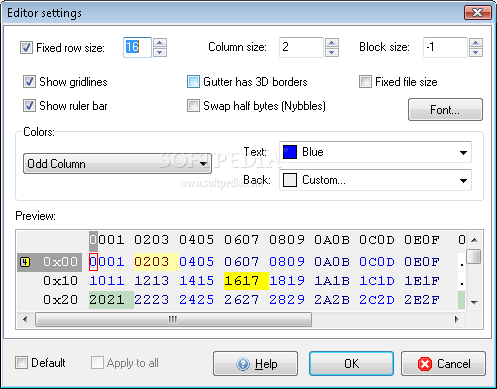497x389 pixels.
Task: Click the Block size input field
Action: tap(445, 47)
